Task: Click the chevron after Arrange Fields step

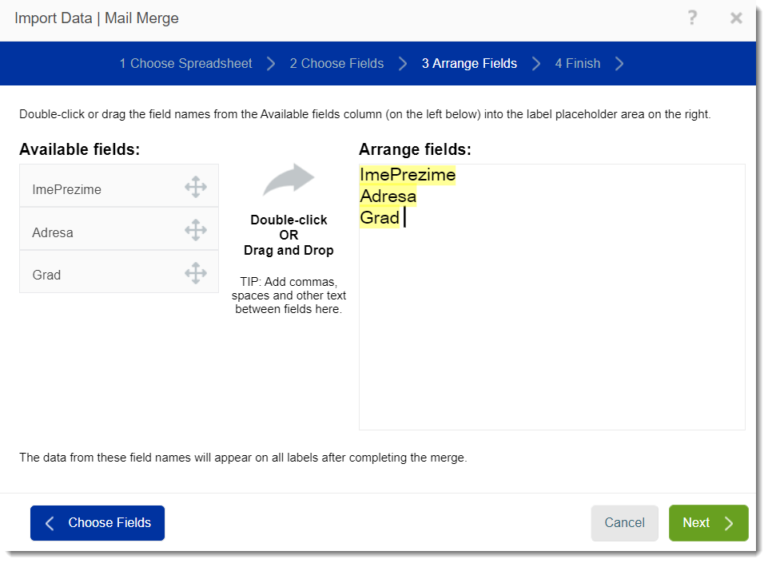Action: (536, 64)
